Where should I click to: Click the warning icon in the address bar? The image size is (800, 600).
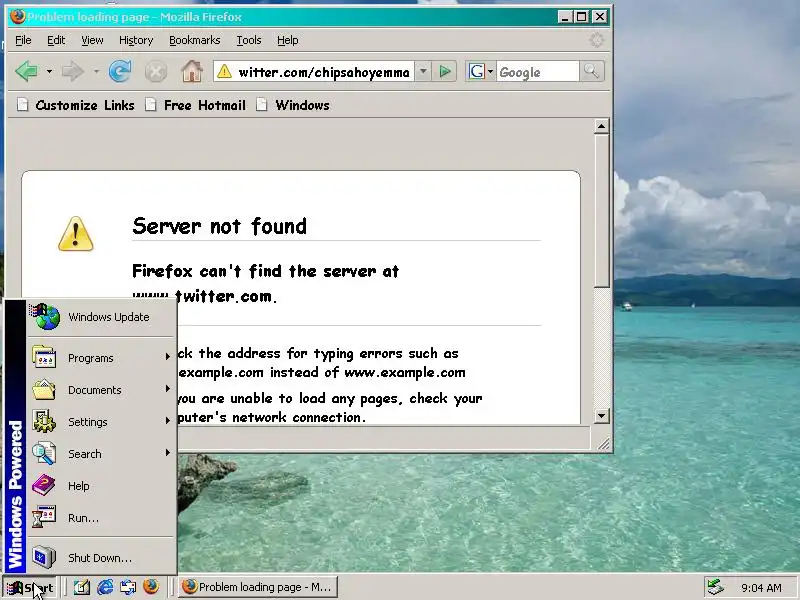click(x=224, y=72)
